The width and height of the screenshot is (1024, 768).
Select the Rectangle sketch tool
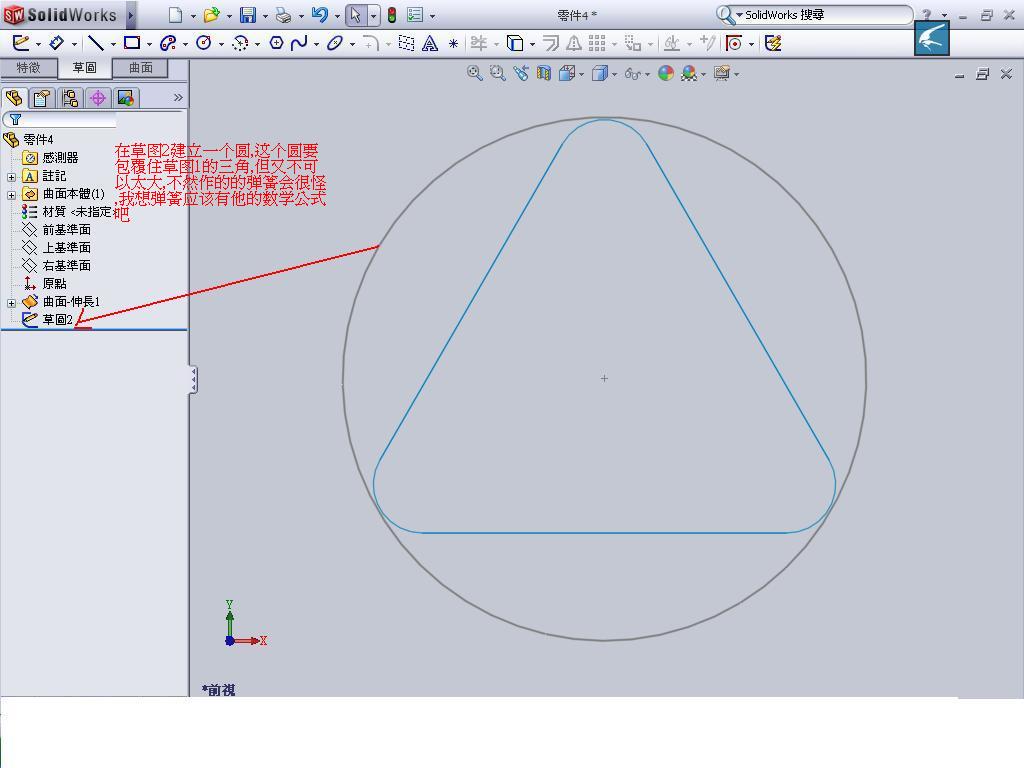(x=132, y=43)
